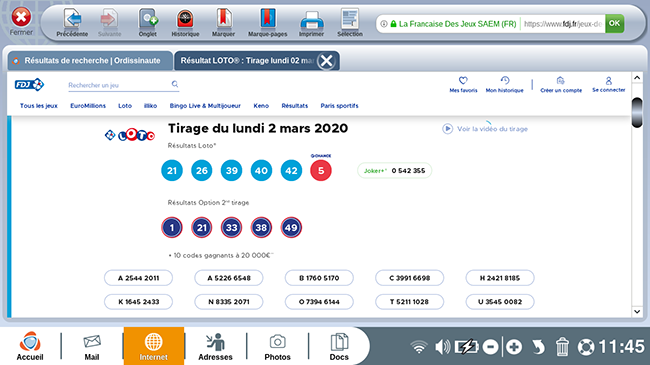Open the illiko menu item
The height and width of the screenshot is (365, 650).
click(150, 106)
